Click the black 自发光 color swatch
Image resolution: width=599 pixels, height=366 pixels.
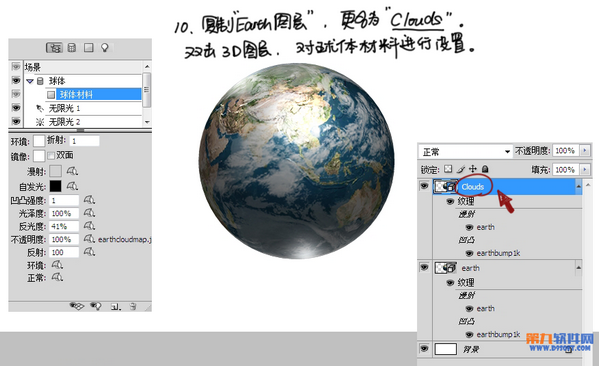pos(55,186)
